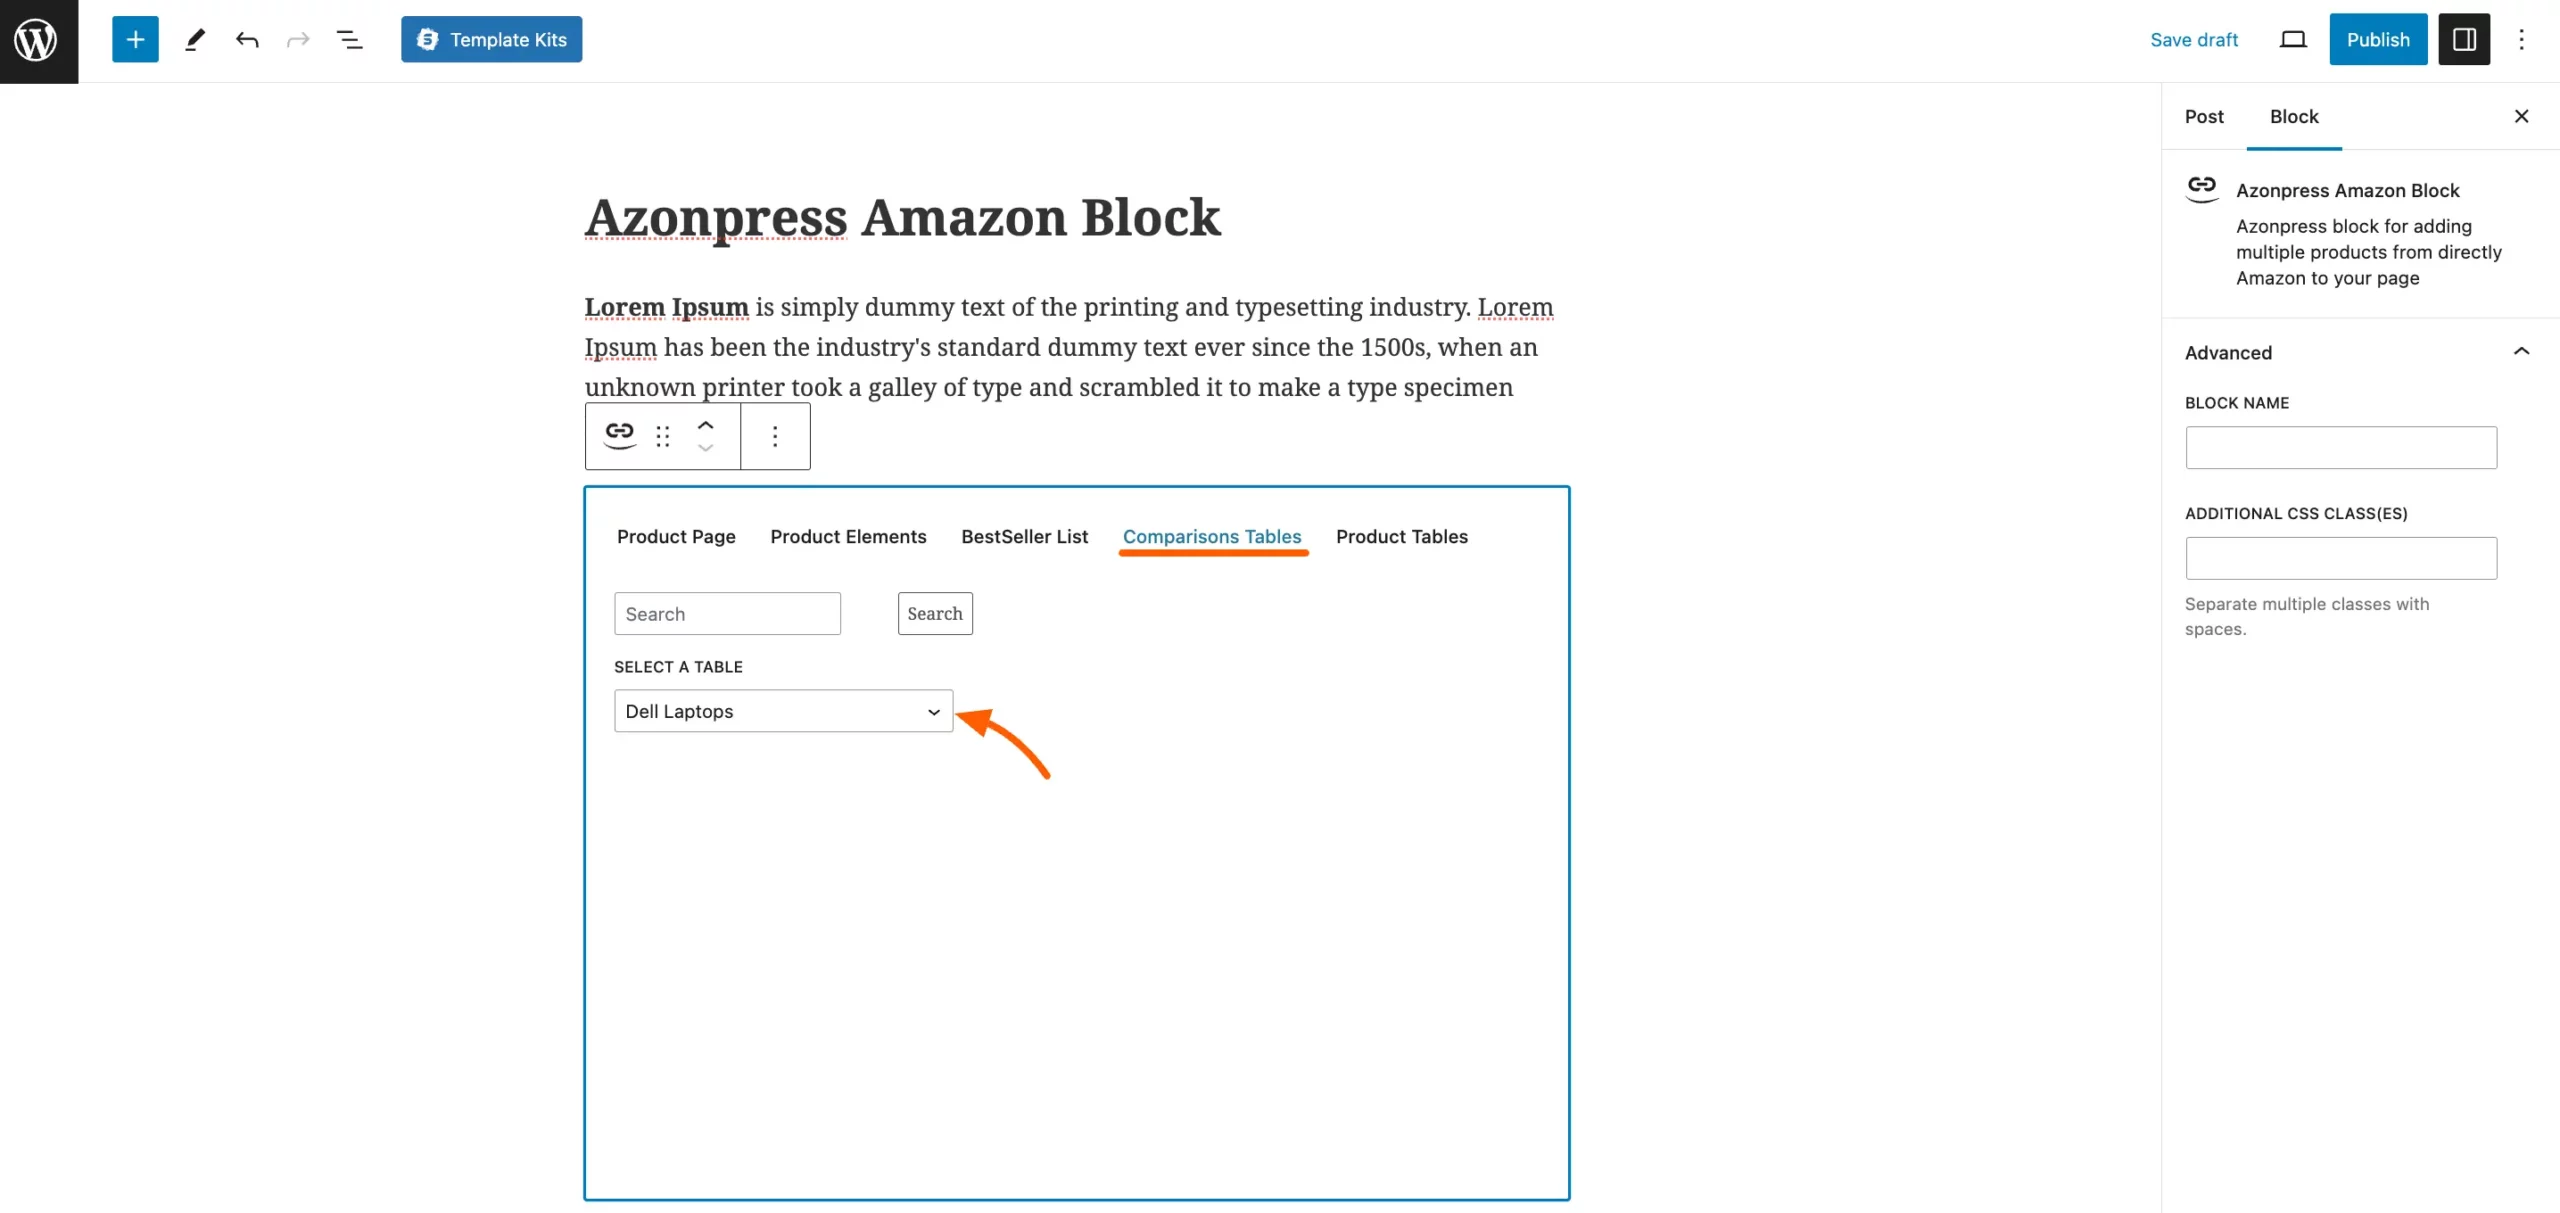2560x1213 pixels.
Task: Click the Settings panel toggle icon
Action: (x=2464, y=38)
